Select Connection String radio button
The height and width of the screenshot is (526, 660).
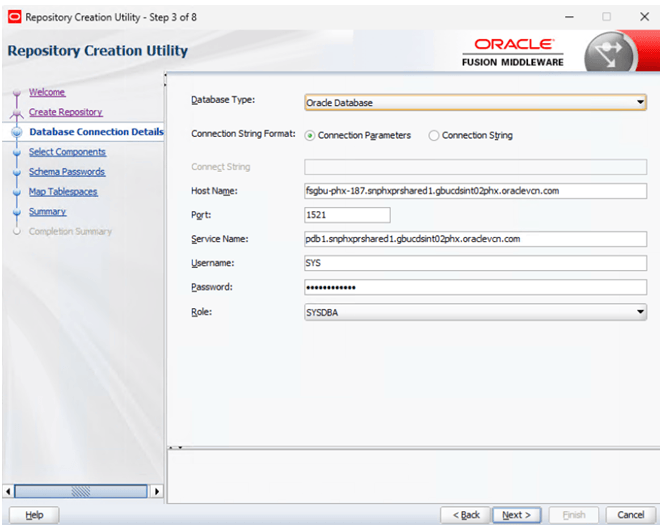coord(434,135)
